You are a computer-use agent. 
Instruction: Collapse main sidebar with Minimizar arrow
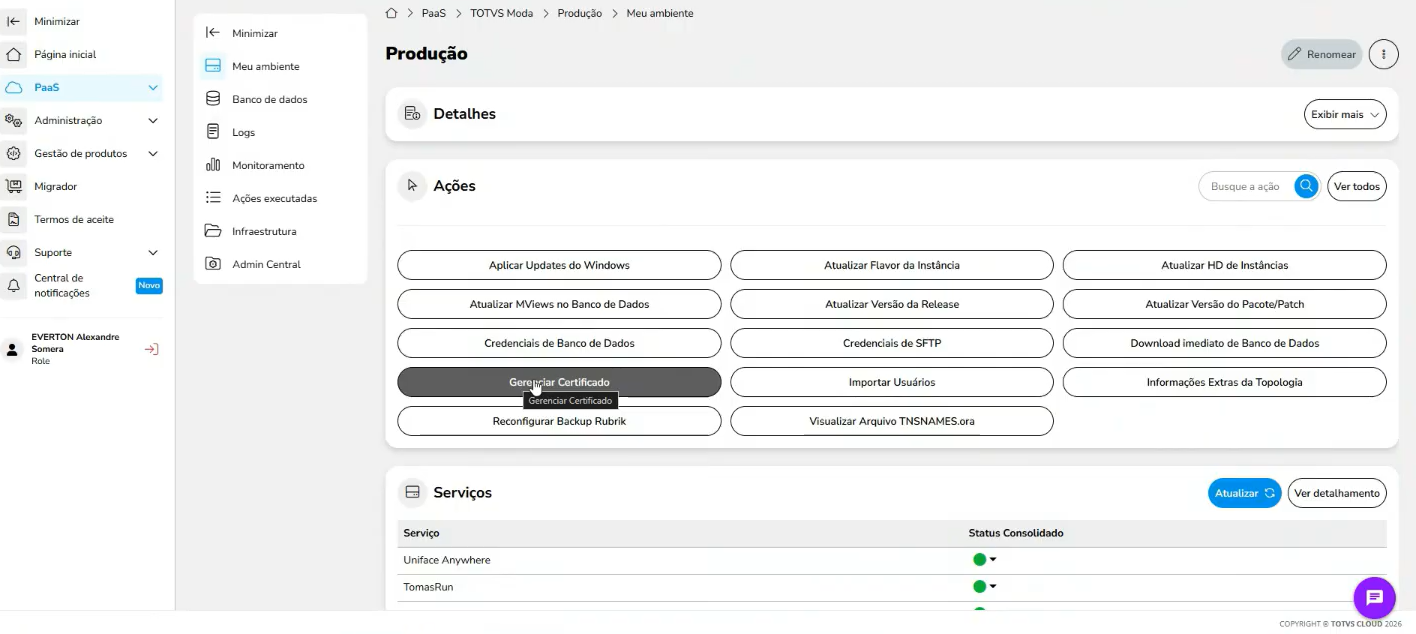[x=14, y=21]
